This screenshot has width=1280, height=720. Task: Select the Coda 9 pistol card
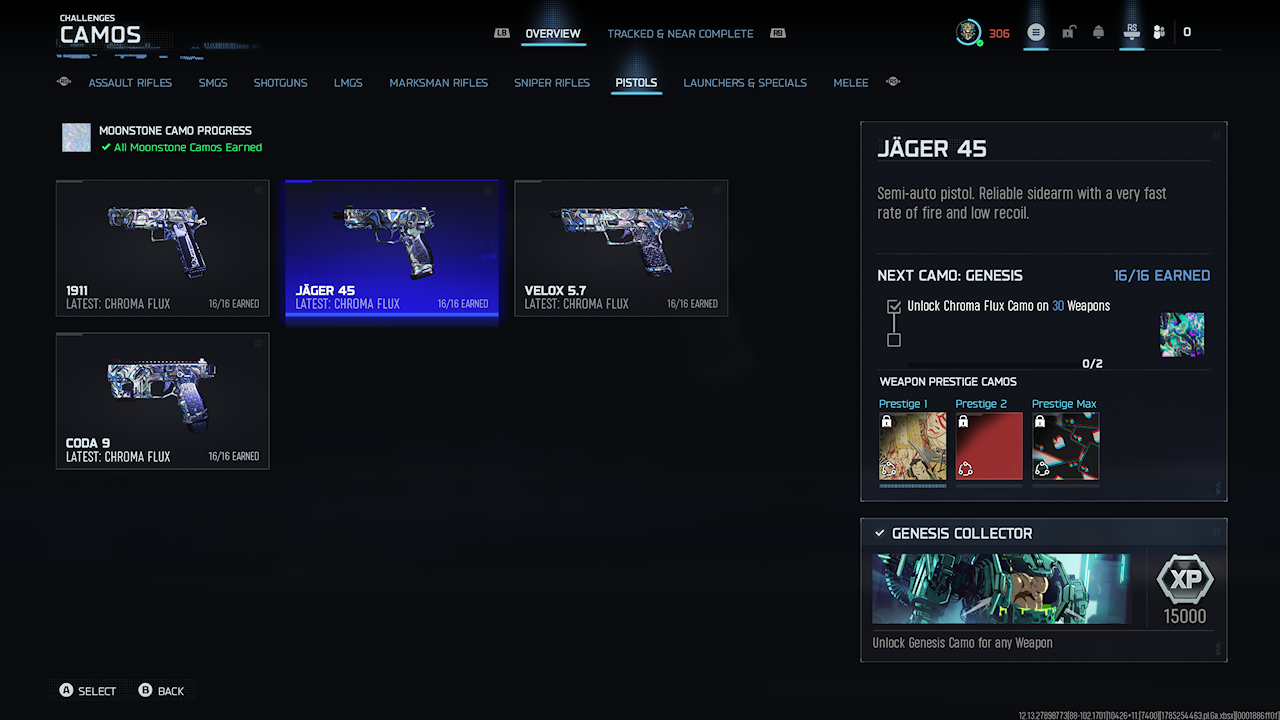point(162,400)
